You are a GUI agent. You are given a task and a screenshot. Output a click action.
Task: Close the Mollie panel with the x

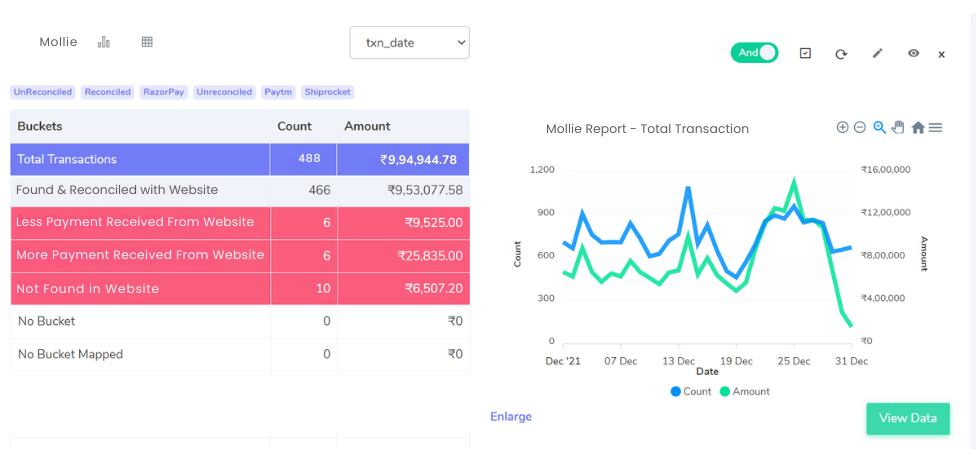pos(942,55)
